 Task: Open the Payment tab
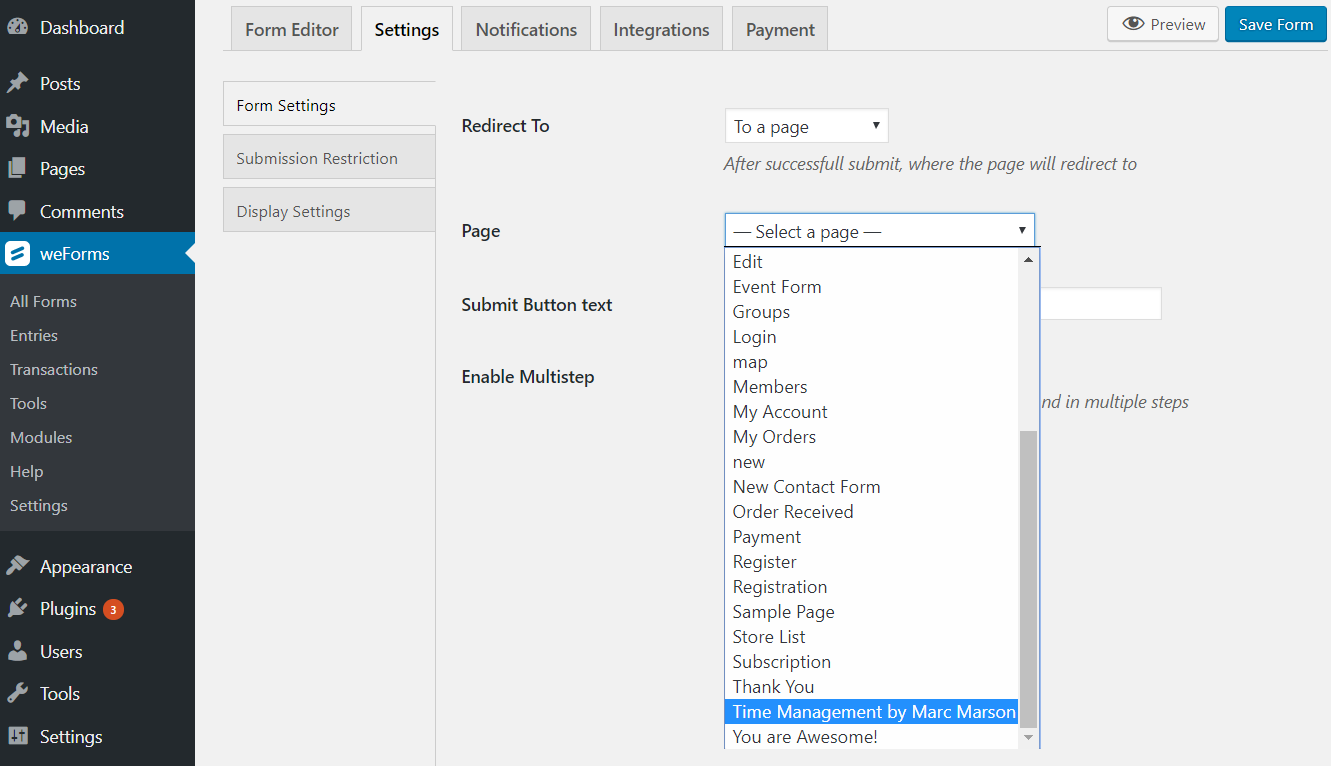click(x=780, y=29)
